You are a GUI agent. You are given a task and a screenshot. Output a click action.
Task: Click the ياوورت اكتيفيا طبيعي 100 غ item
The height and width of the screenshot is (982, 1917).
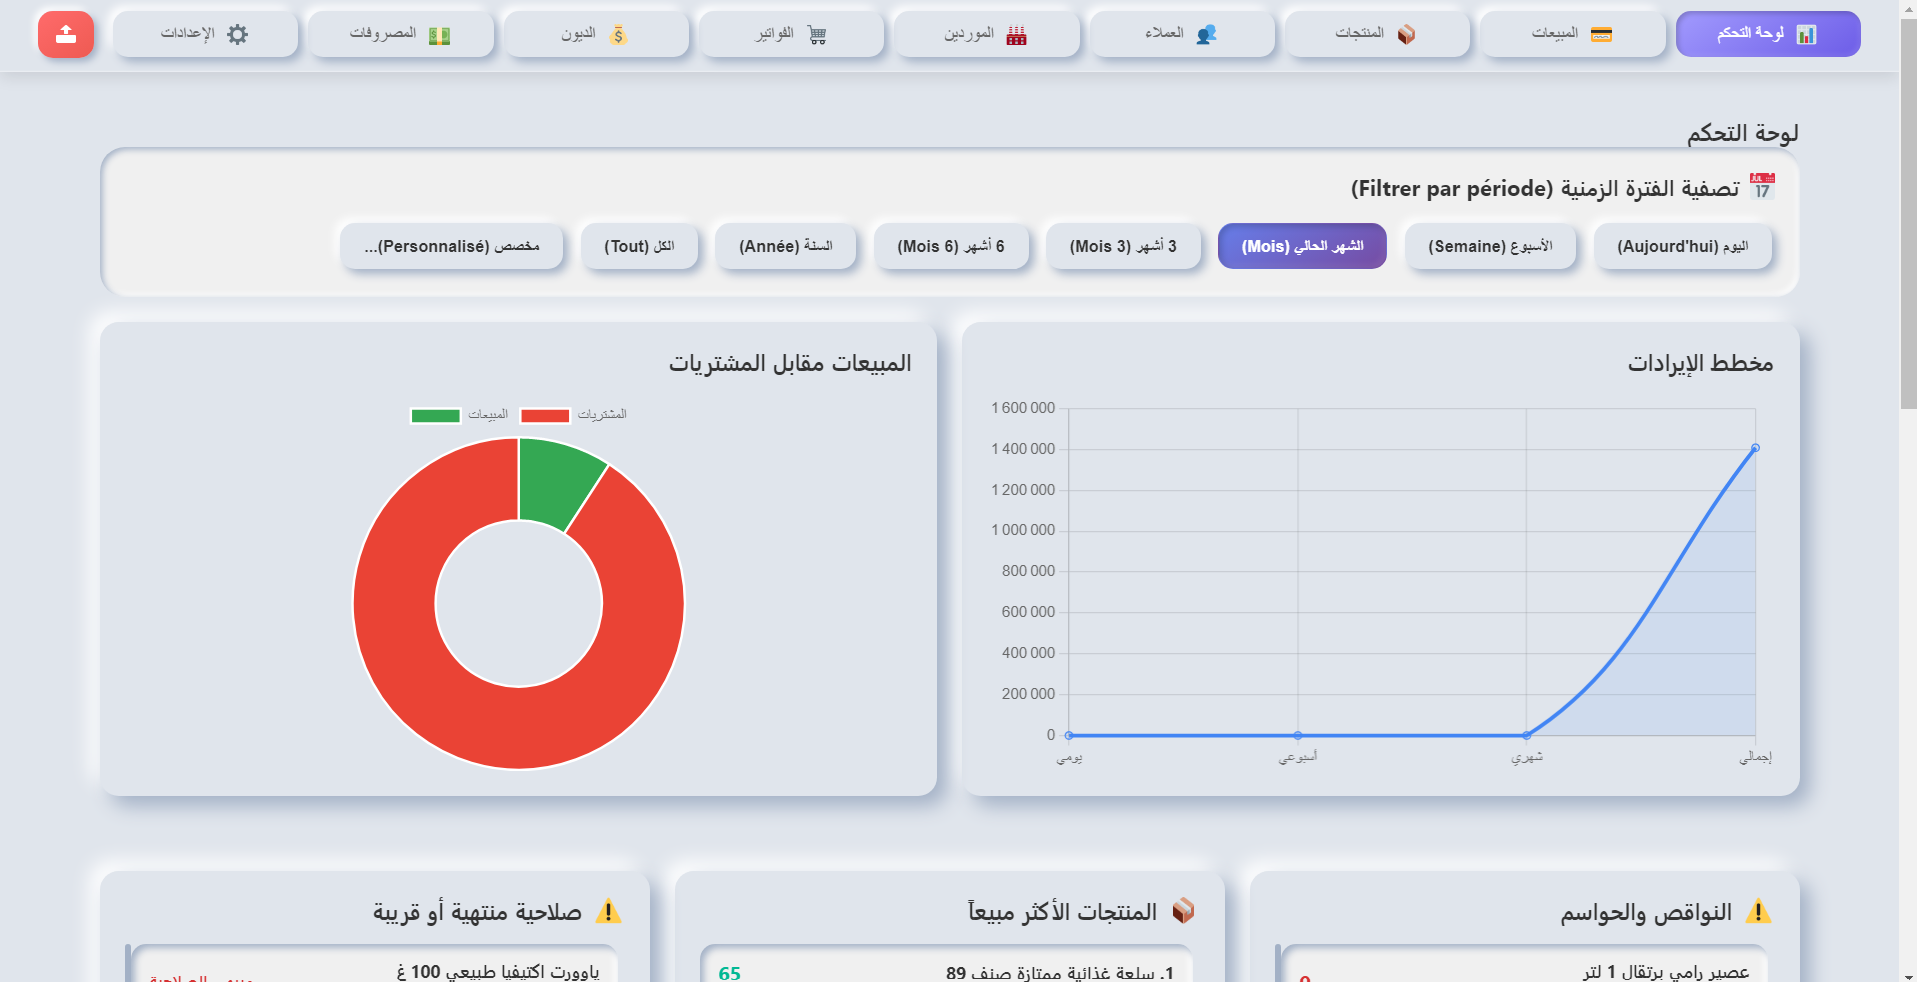coord(498,972)
